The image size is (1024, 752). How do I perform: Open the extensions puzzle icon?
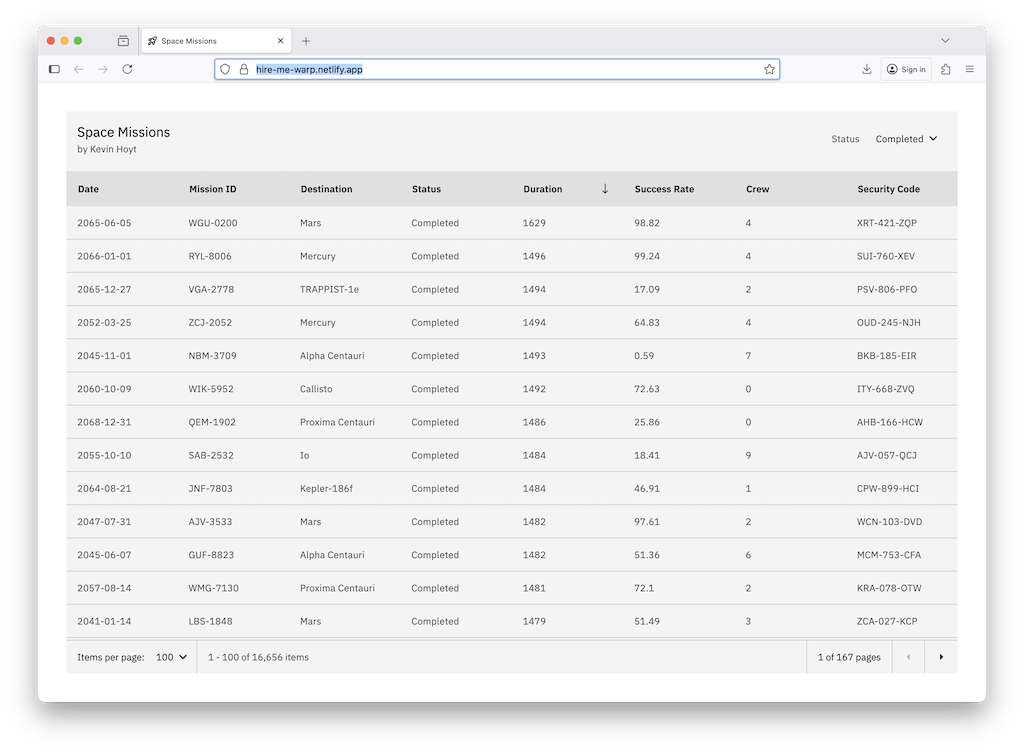pyautogui.click(x=945, y=69)
